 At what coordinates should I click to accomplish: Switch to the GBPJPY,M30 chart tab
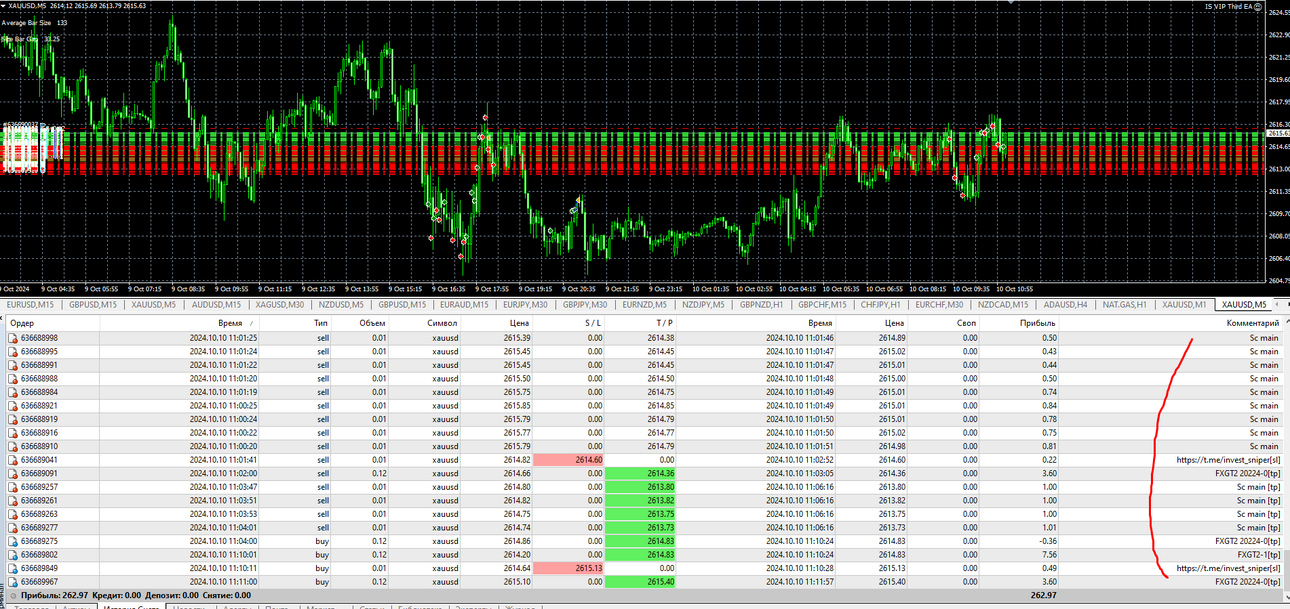tap(585, 305)
